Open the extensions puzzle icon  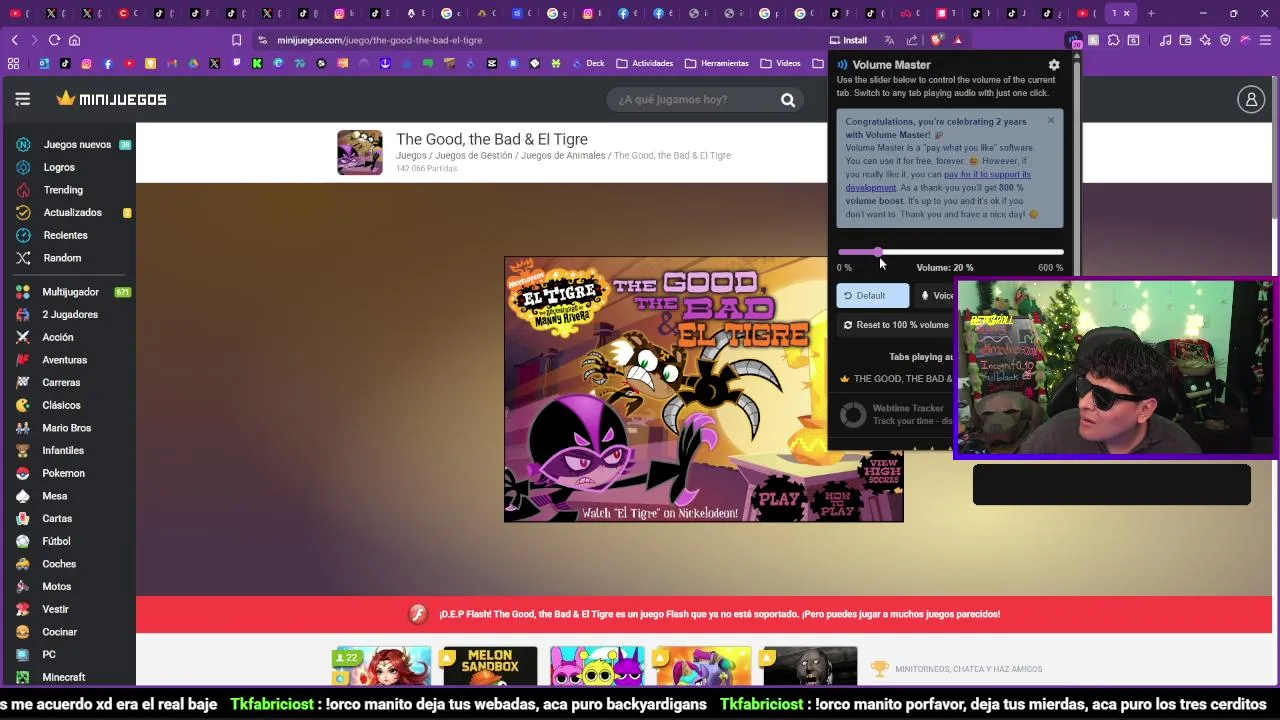point(1113,40)
